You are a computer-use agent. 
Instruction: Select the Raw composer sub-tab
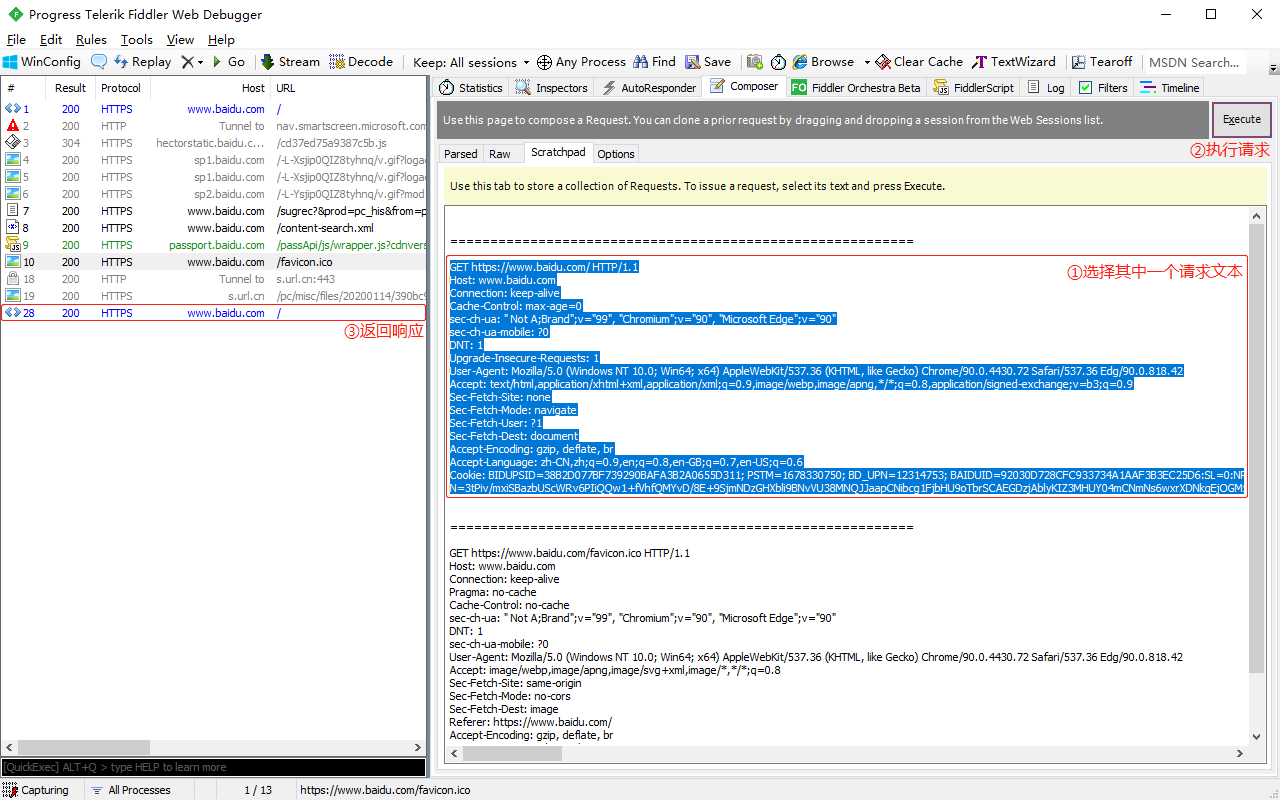click(x=500, y=154)
